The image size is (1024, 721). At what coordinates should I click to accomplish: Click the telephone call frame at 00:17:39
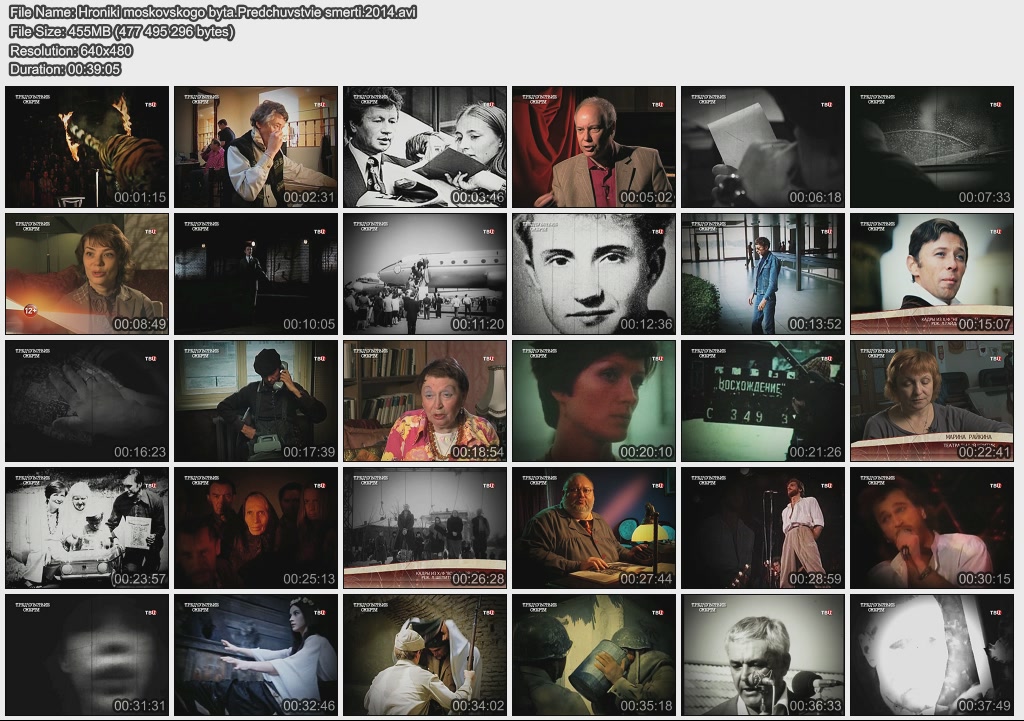255,400
